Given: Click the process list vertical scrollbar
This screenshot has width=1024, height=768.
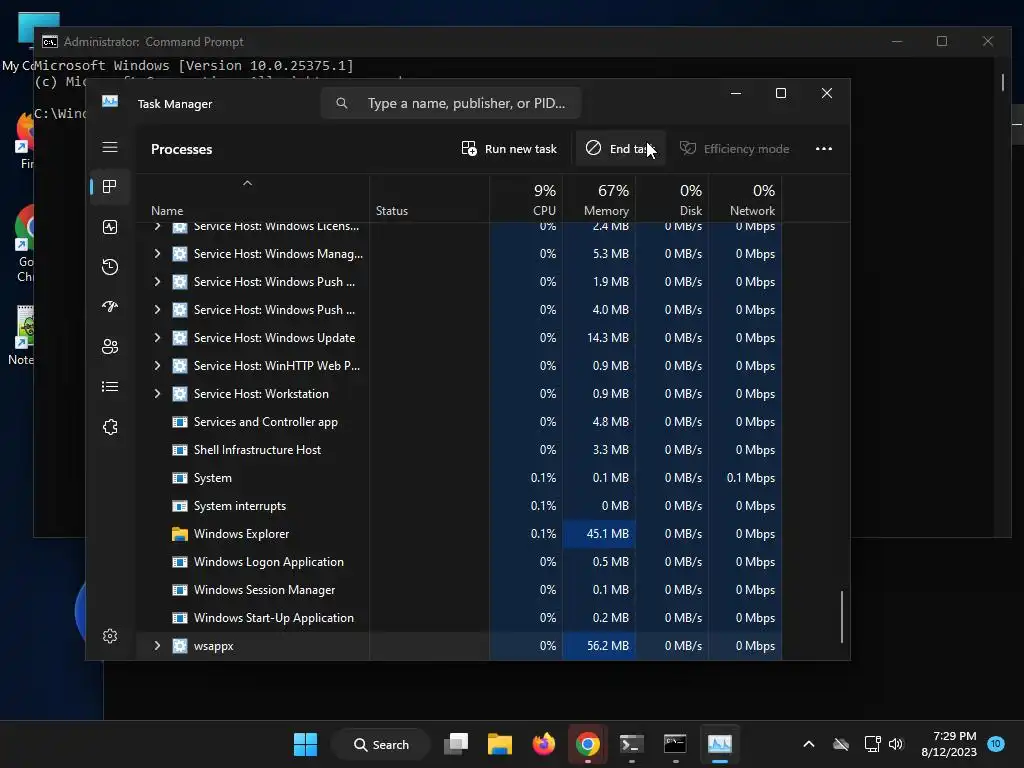Looking at the screenshot, I should [x=842, y=617].
